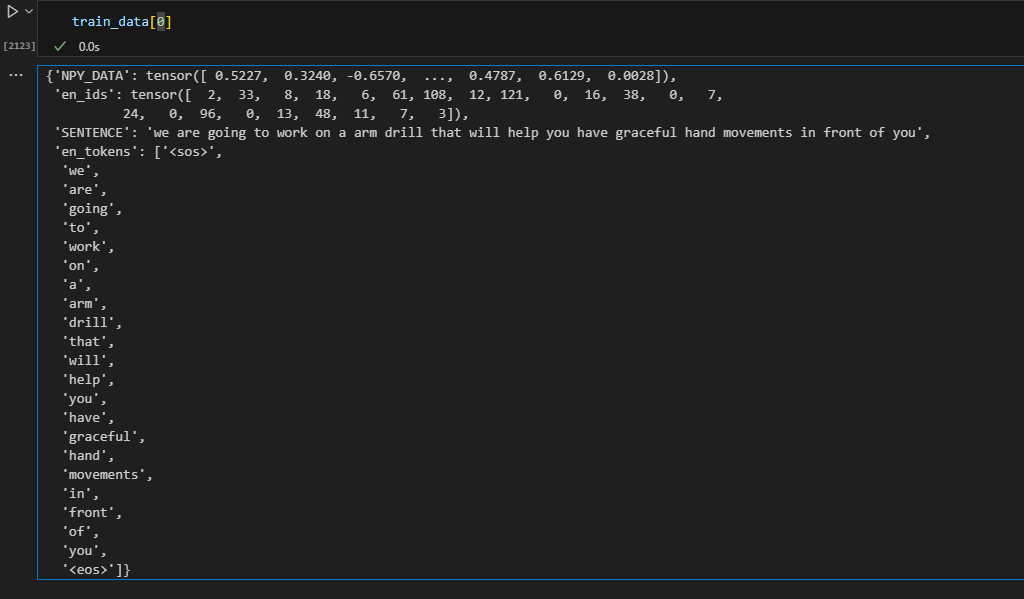Click the NPY_DATA key in output
This screenshot has height=599, width=1024.
tap(91, 76)
